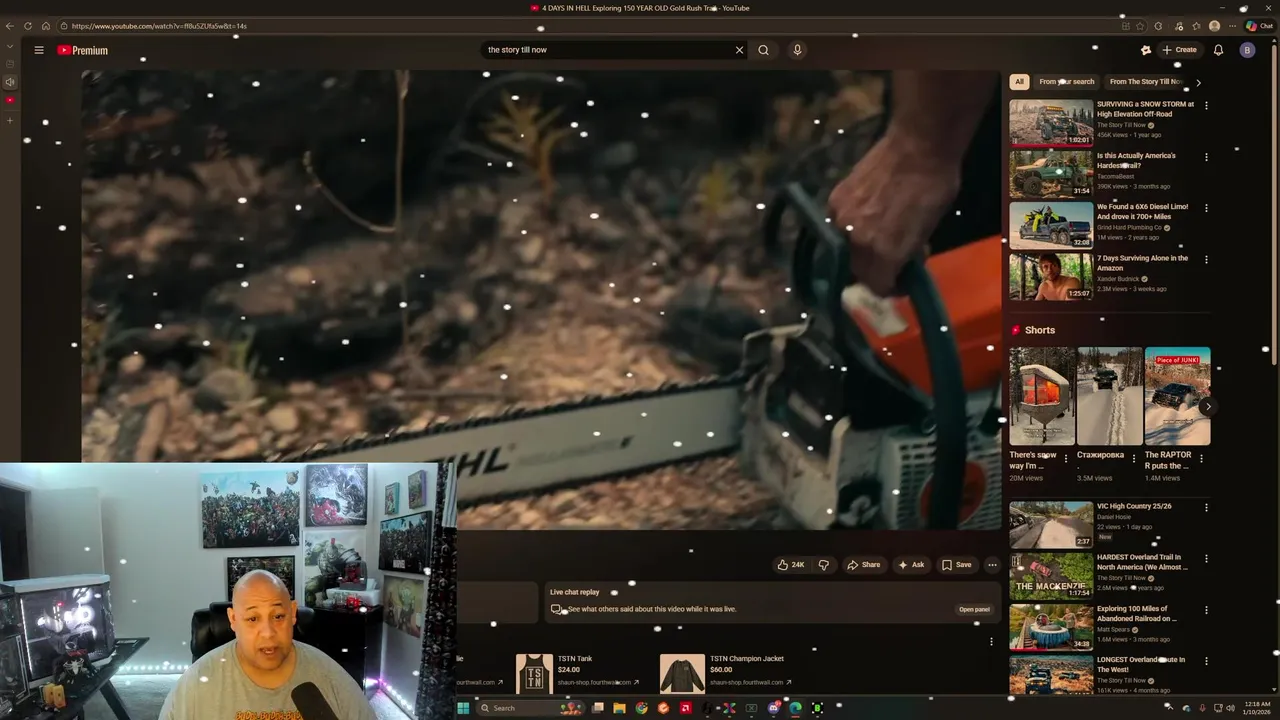1280x720 pixels.
Task: Open File Explorer from the taskbar
Action: 619,708
